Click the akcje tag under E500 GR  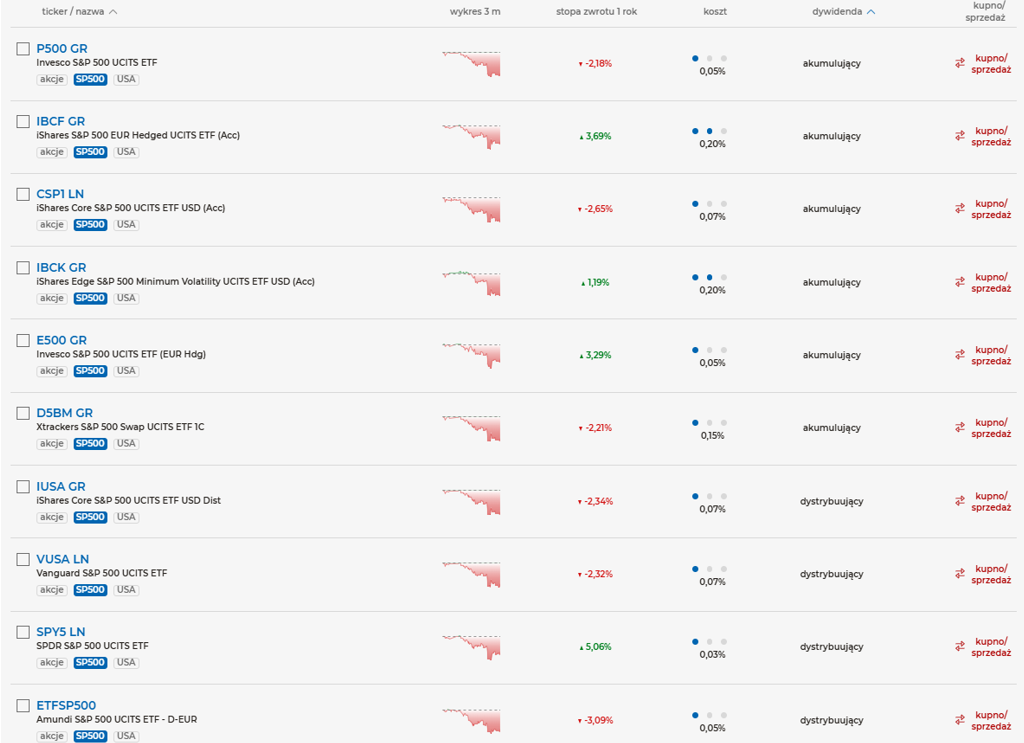(x=52, y=371)
